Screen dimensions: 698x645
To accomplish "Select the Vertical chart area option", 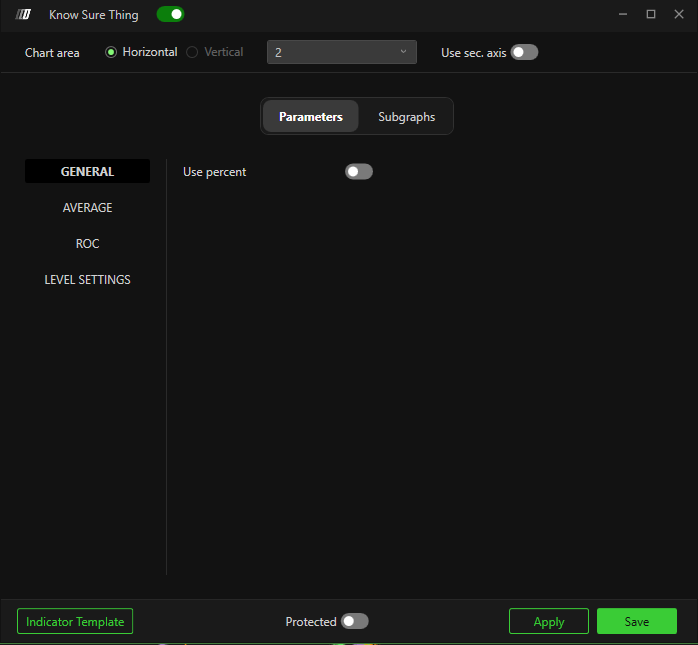I will click(x=192, y=52).
